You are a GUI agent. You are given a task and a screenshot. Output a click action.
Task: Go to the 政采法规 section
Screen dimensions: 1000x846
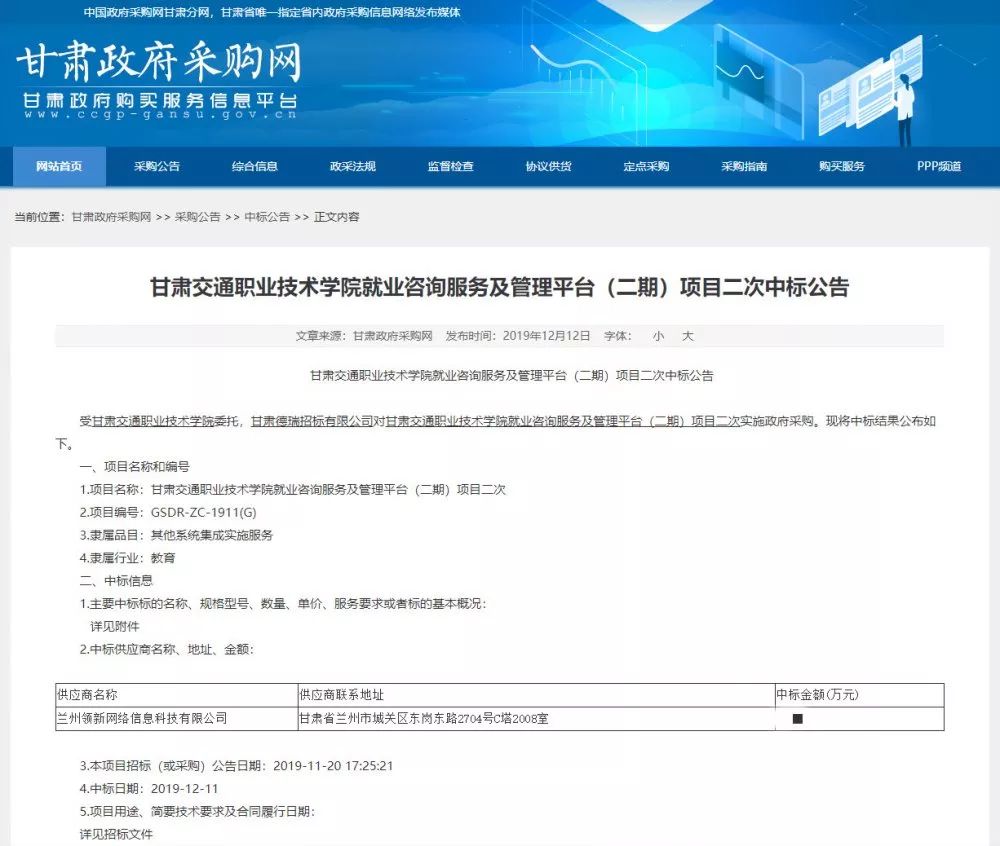pyautogui.click(x=353, y=167)
